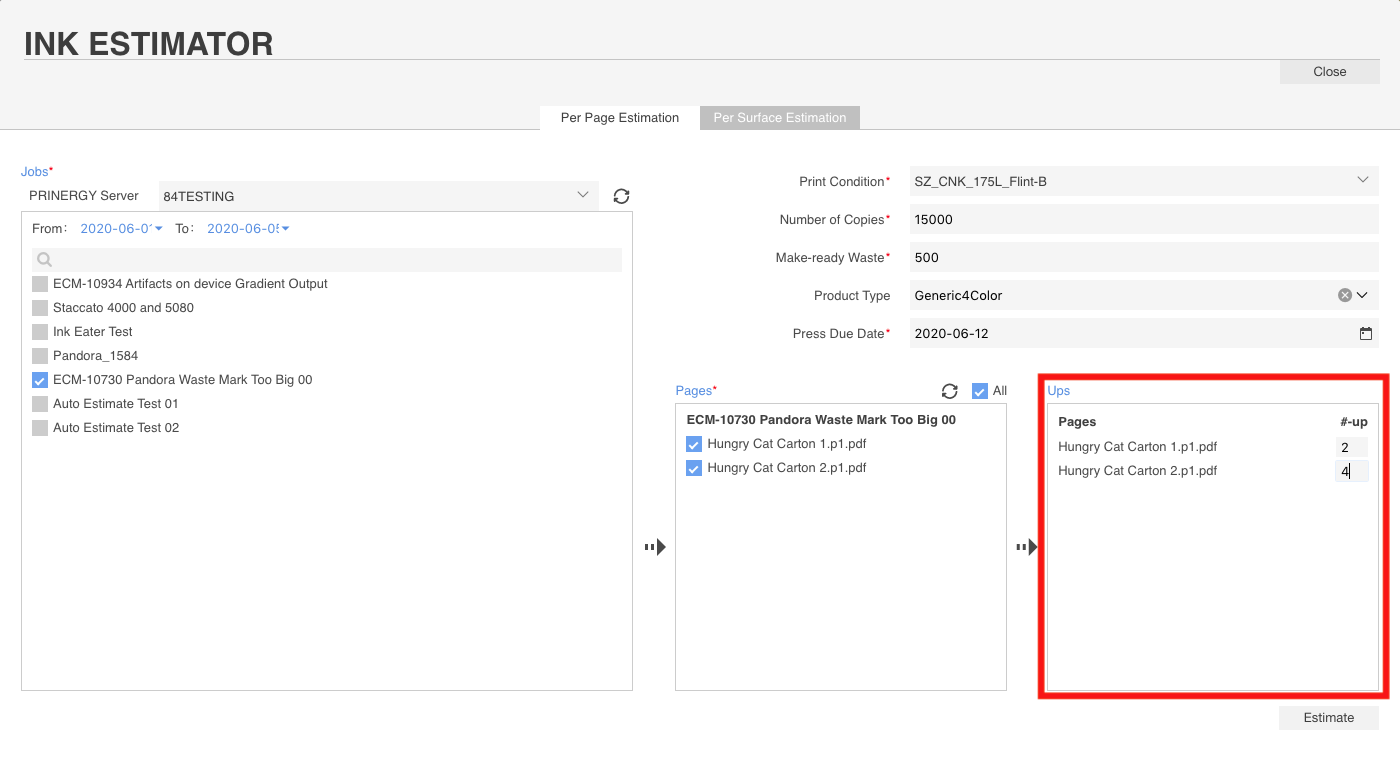Click the jobs search input field
This screenshot has height=760, width=1400.
tap(327, 260)
